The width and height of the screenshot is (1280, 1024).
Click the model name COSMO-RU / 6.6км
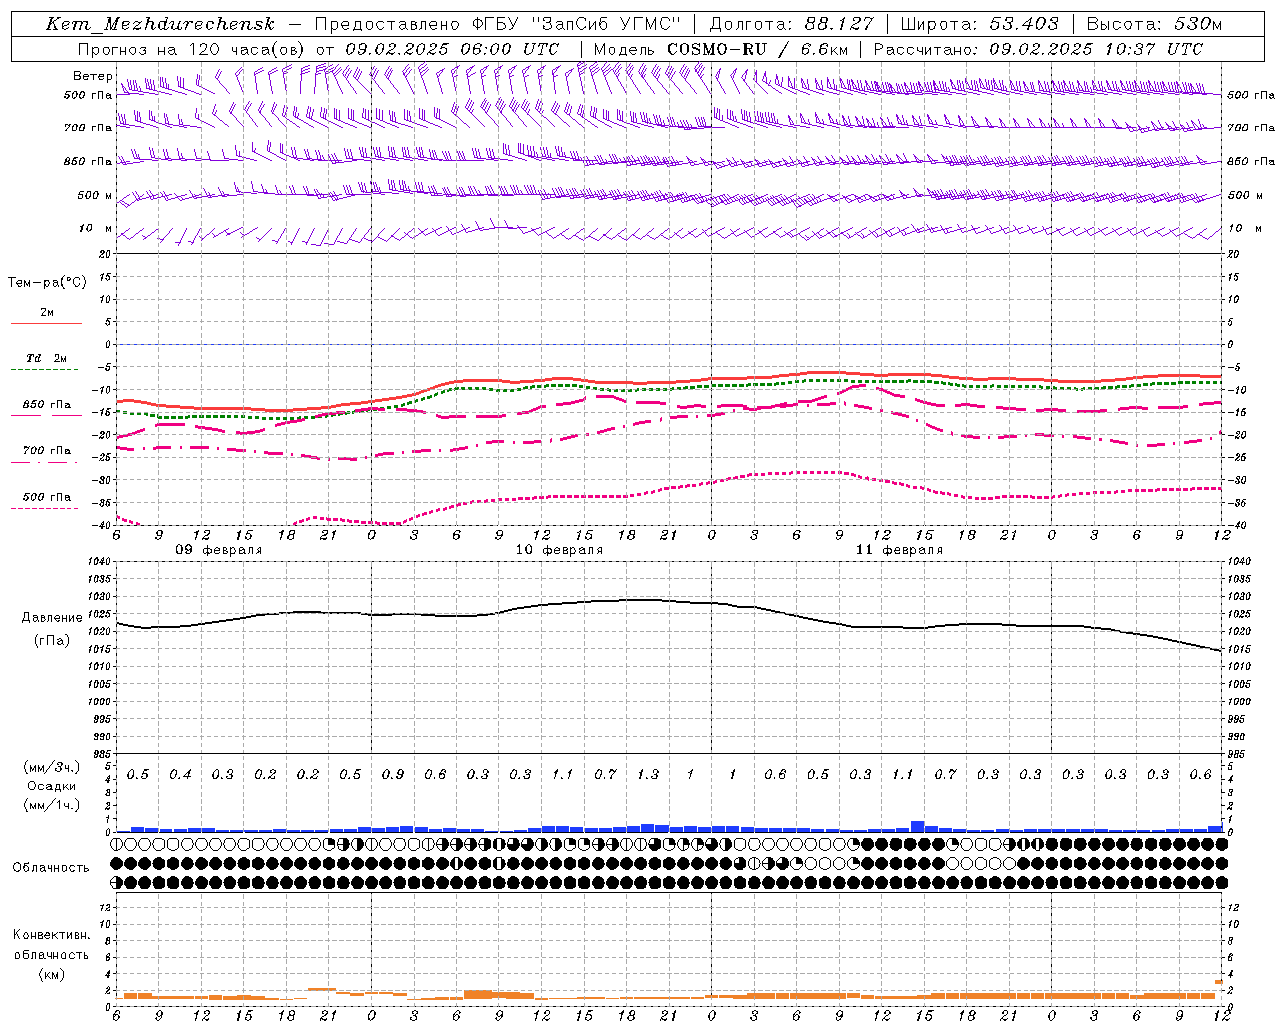click(x=758, y=48)
